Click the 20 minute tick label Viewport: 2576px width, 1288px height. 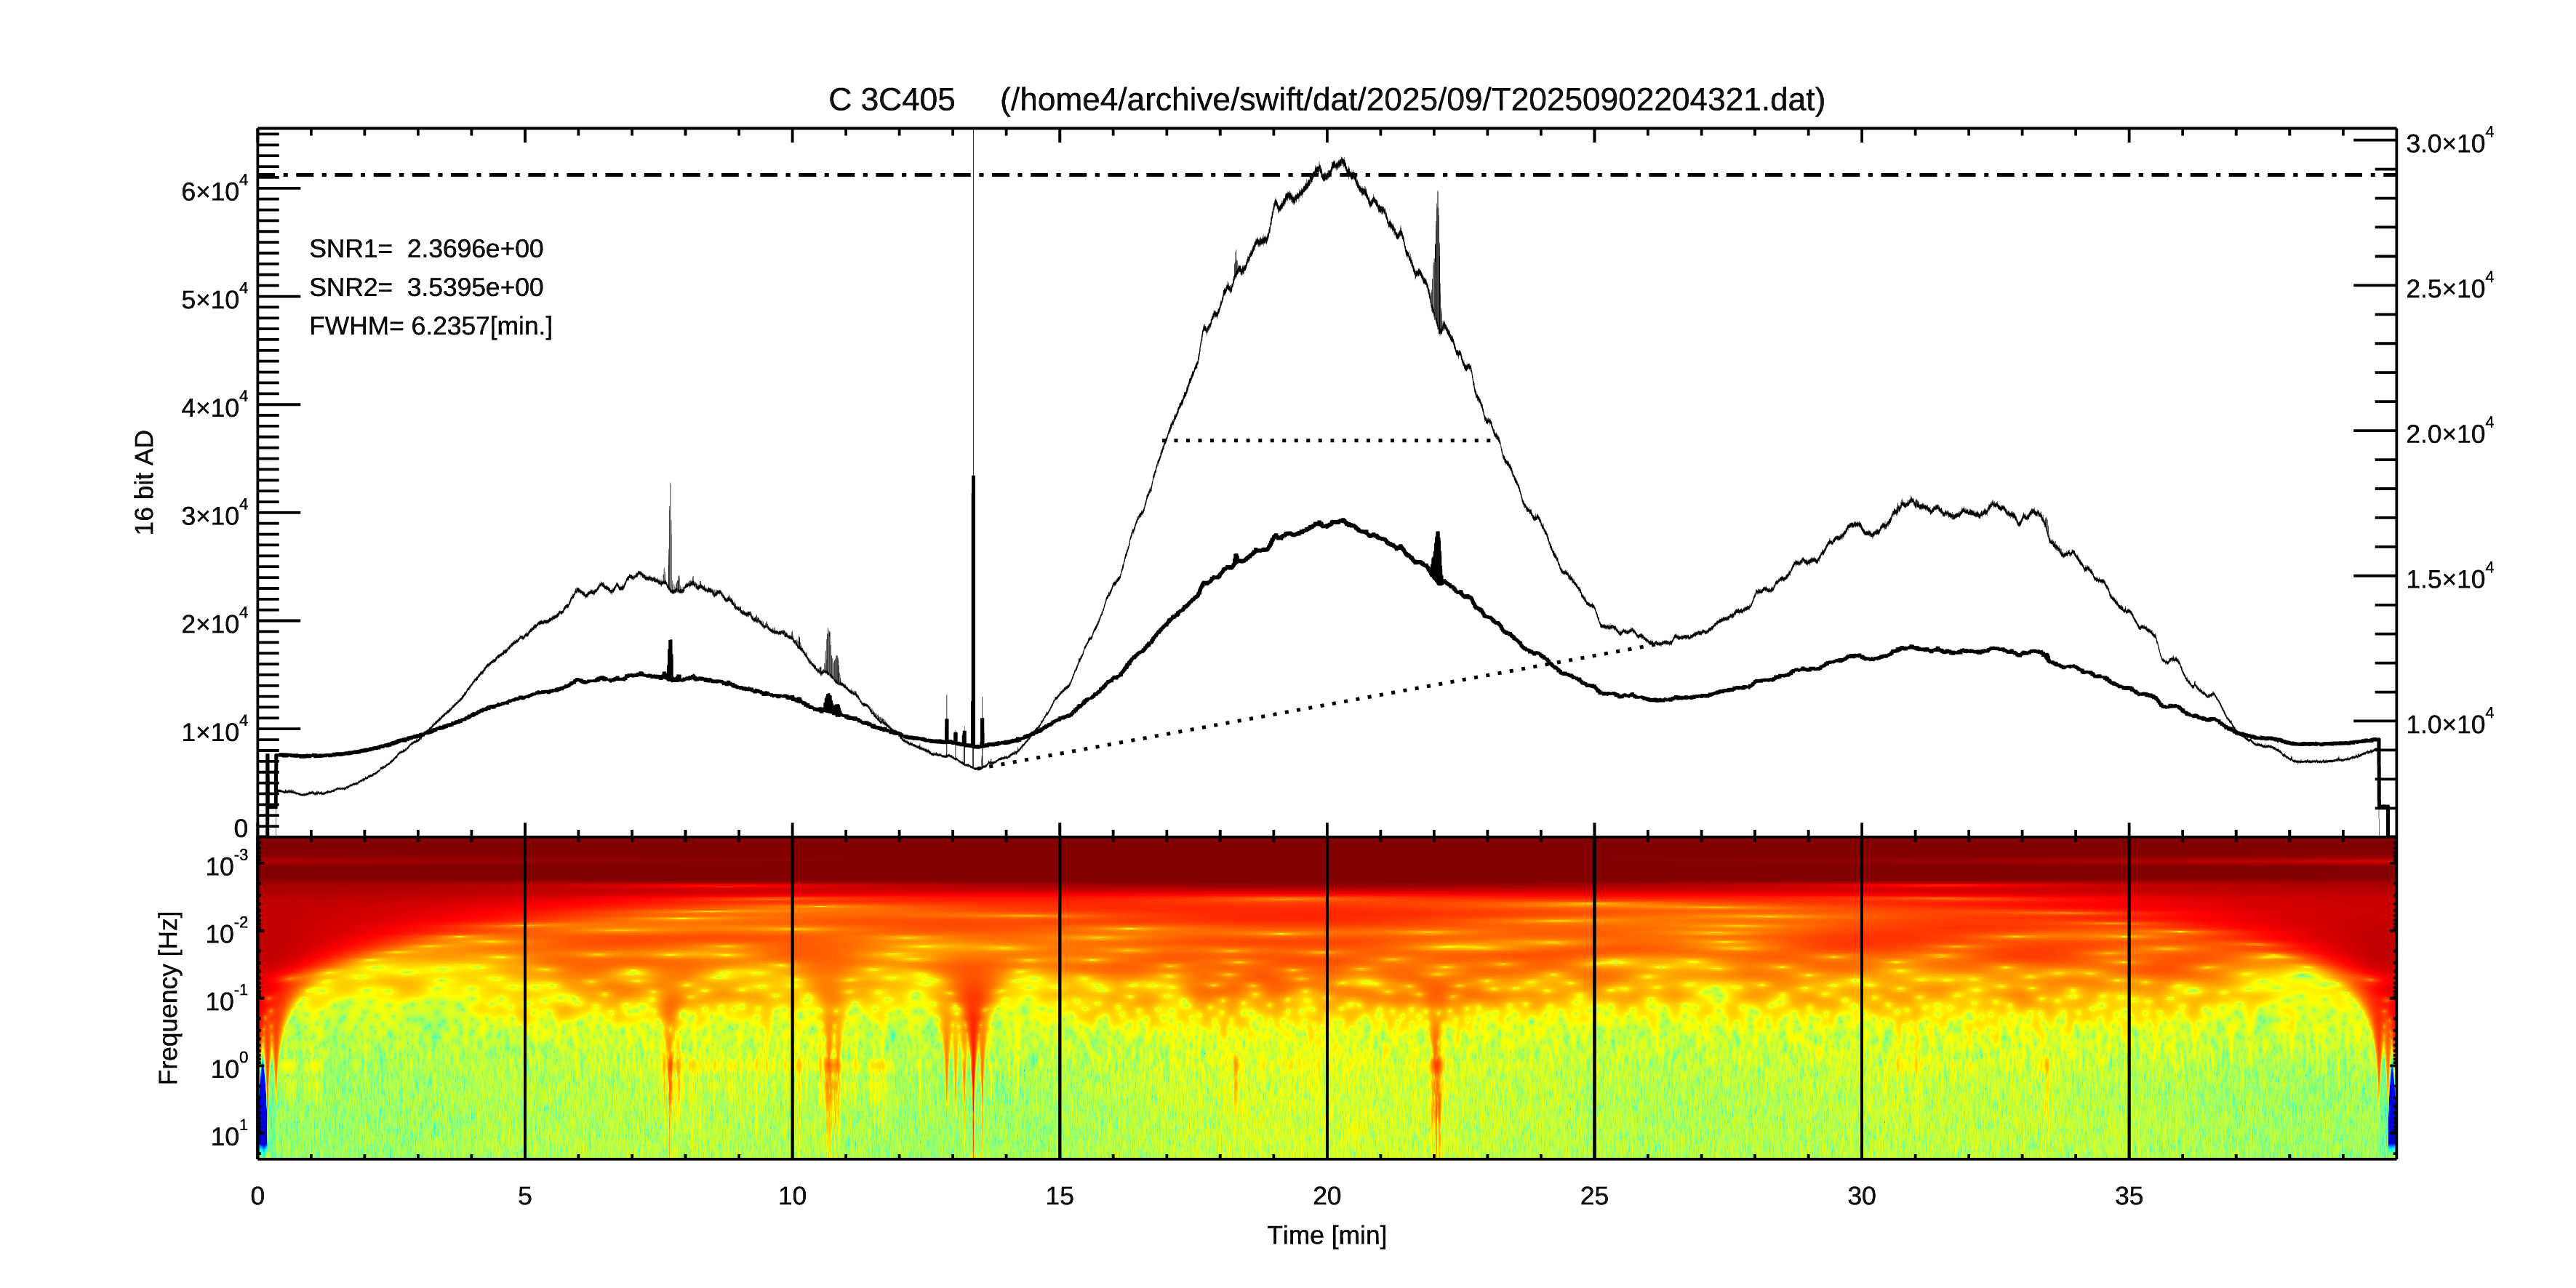(x=1326, y=1196)
